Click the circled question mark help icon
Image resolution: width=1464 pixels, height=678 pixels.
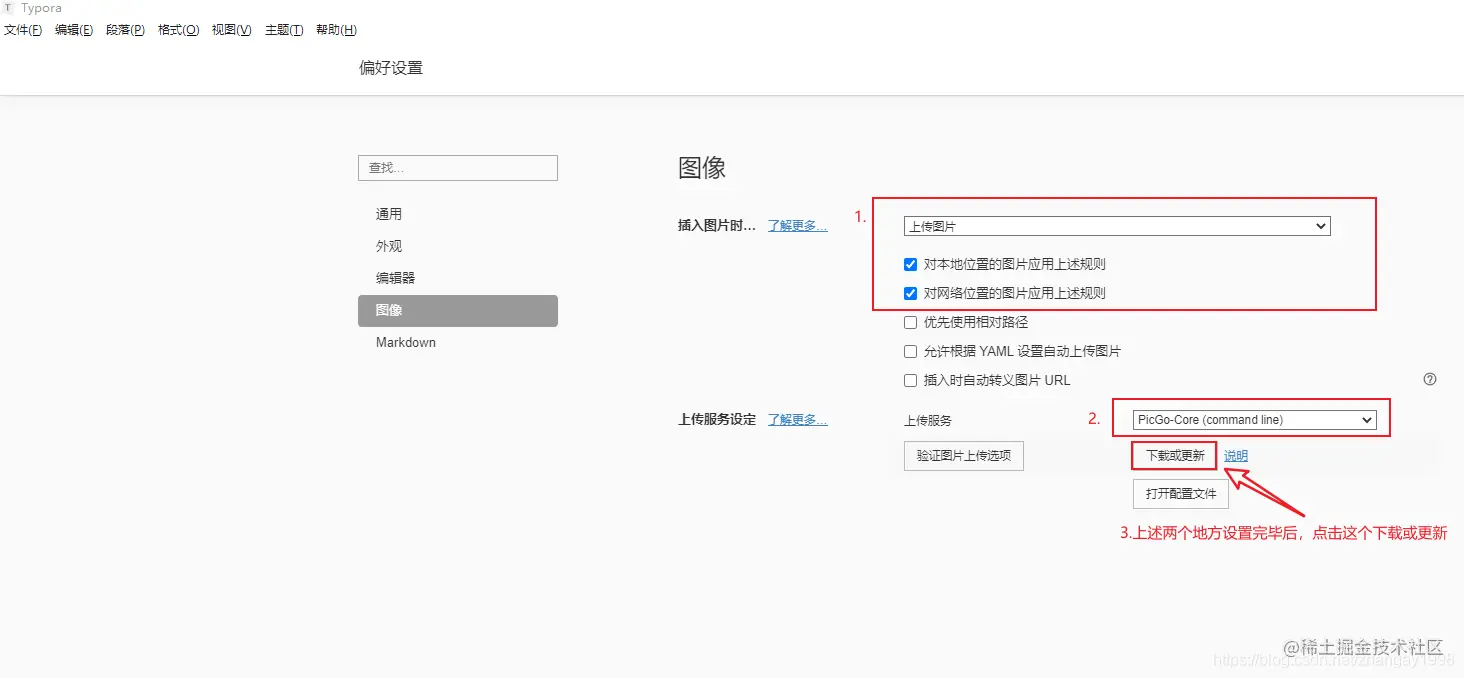click(1429, 379)
